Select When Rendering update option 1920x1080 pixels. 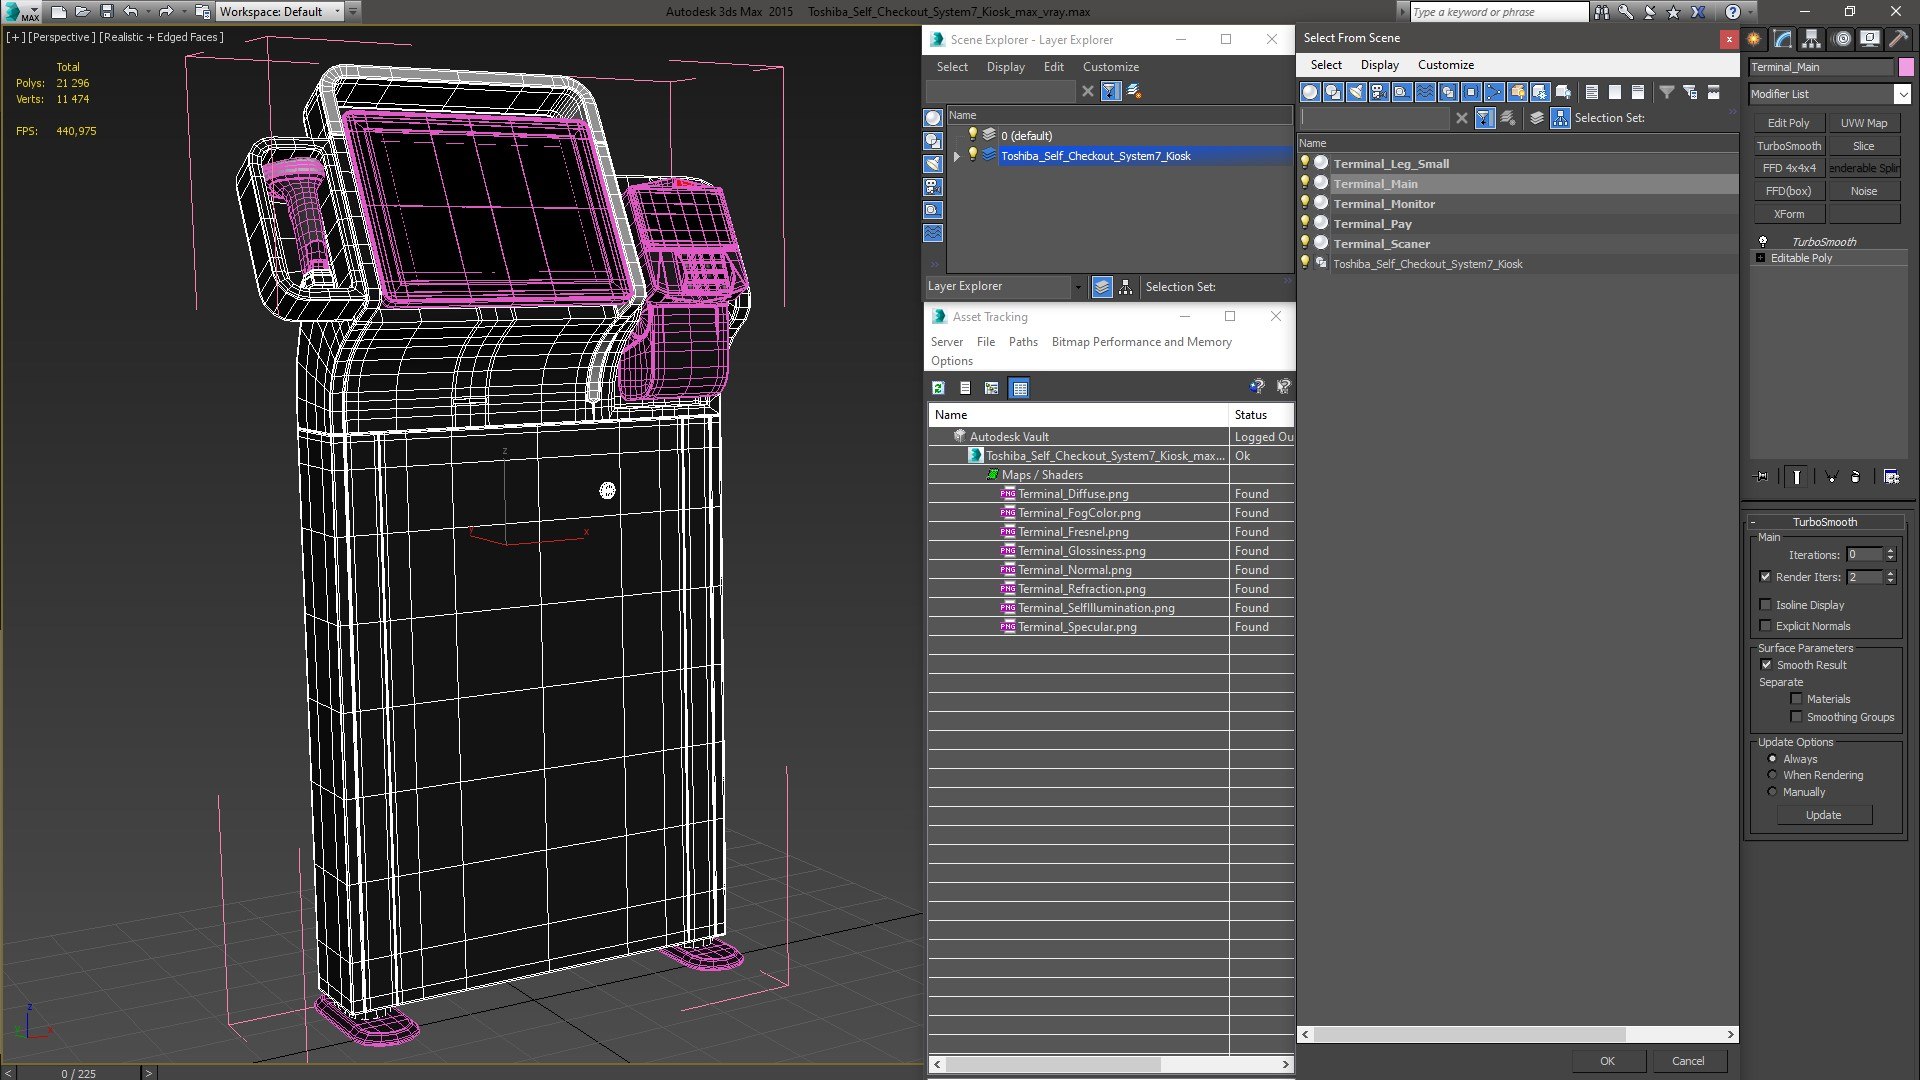tap(1772, 775)
